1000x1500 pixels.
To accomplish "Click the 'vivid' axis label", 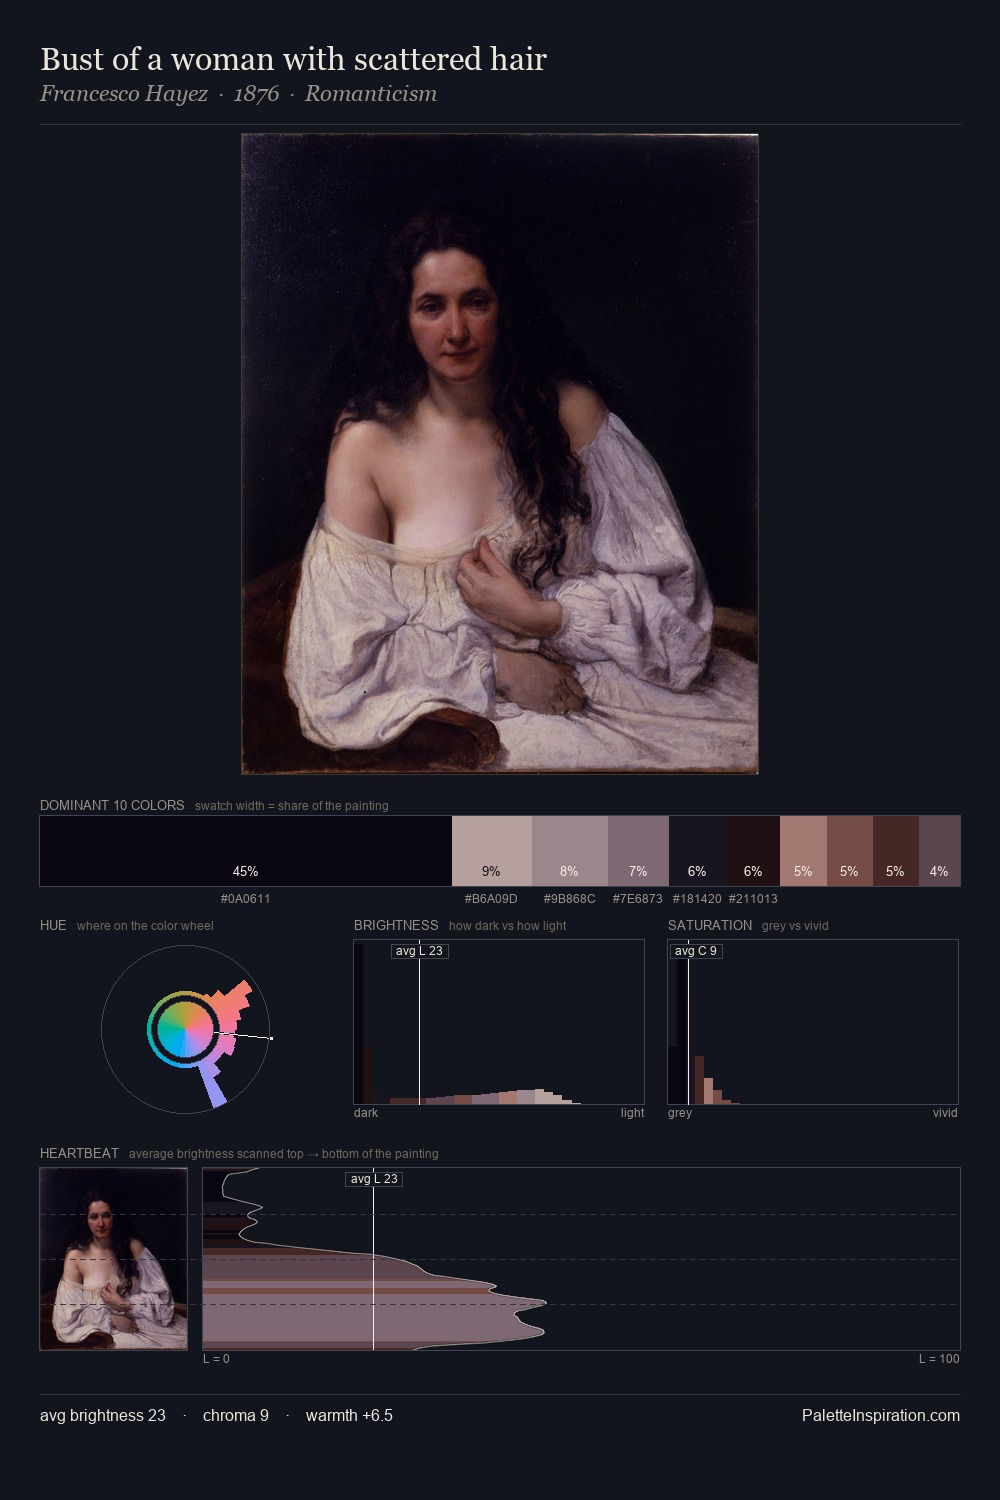I will pos(945,1113).
